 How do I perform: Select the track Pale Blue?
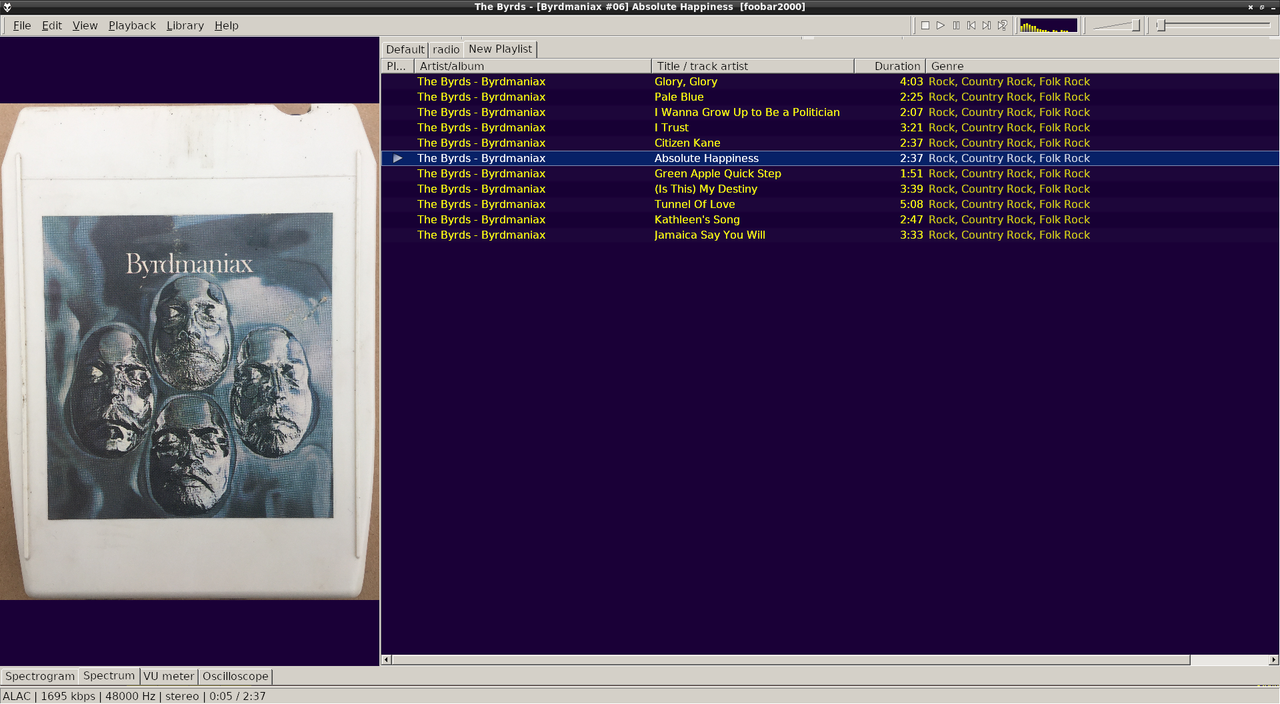830,97
